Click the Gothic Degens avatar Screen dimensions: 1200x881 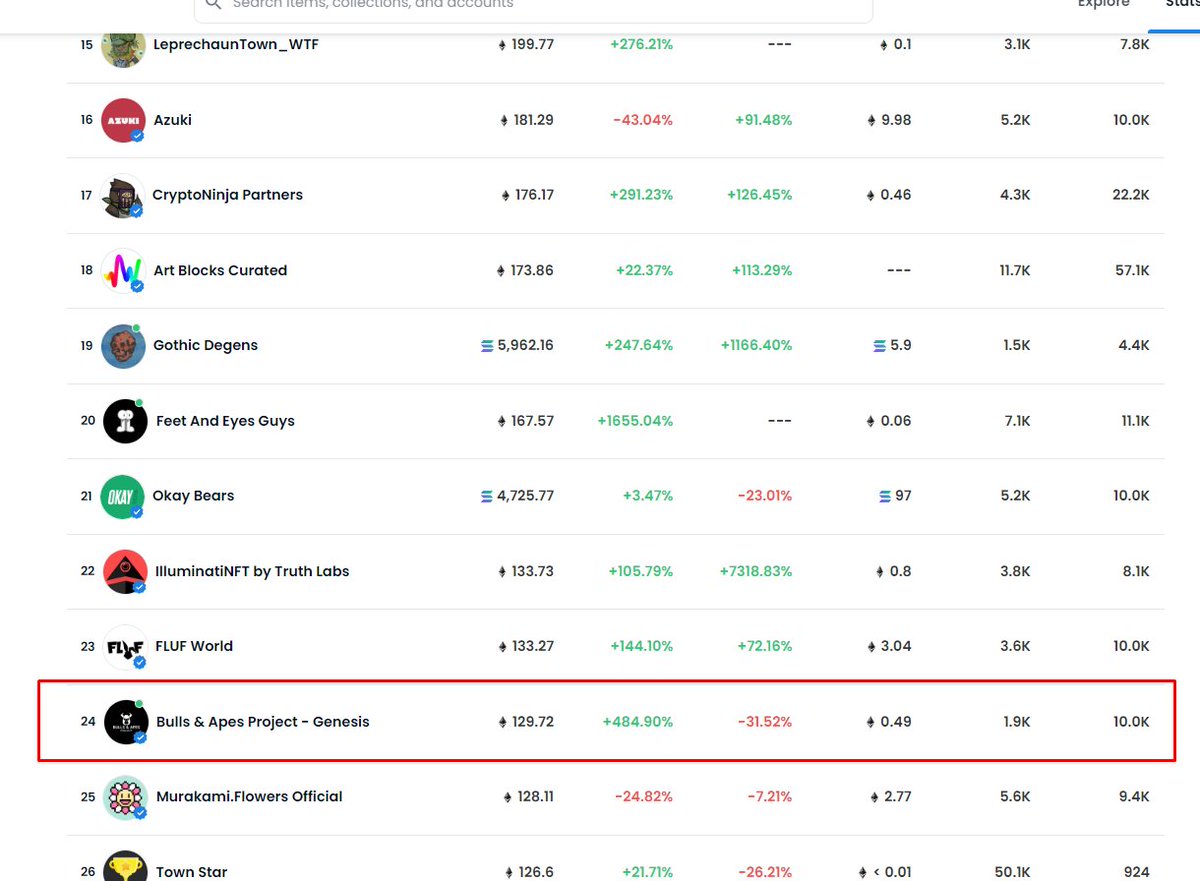tap(124, 346)
